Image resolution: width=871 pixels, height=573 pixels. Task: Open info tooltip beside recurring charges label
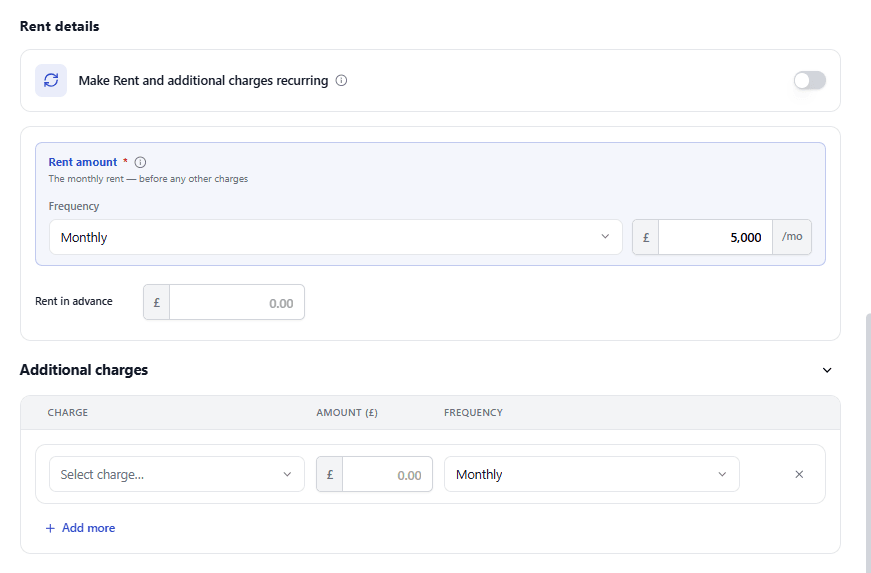(x=342, y=81)
